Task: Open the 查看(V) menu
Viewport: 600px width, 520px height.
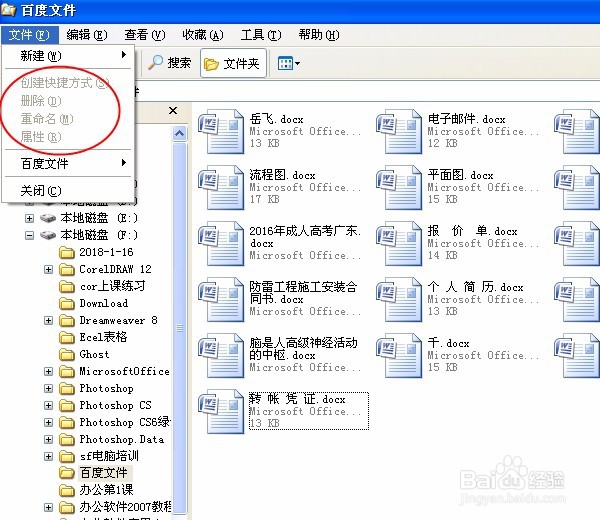Action: (x=145, y=35)
